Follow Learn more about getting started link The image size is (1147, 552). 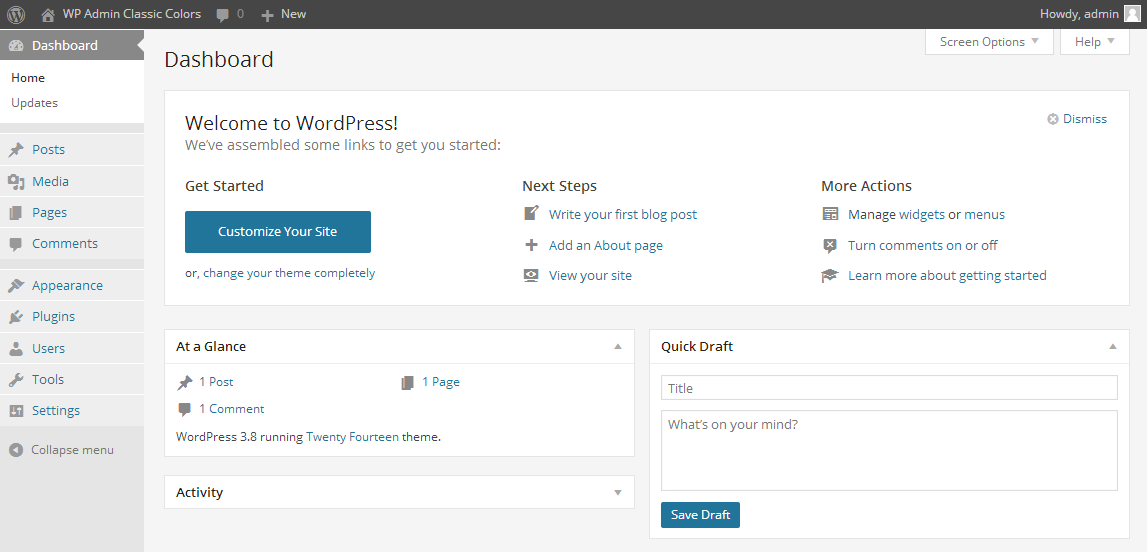(947, 276)
